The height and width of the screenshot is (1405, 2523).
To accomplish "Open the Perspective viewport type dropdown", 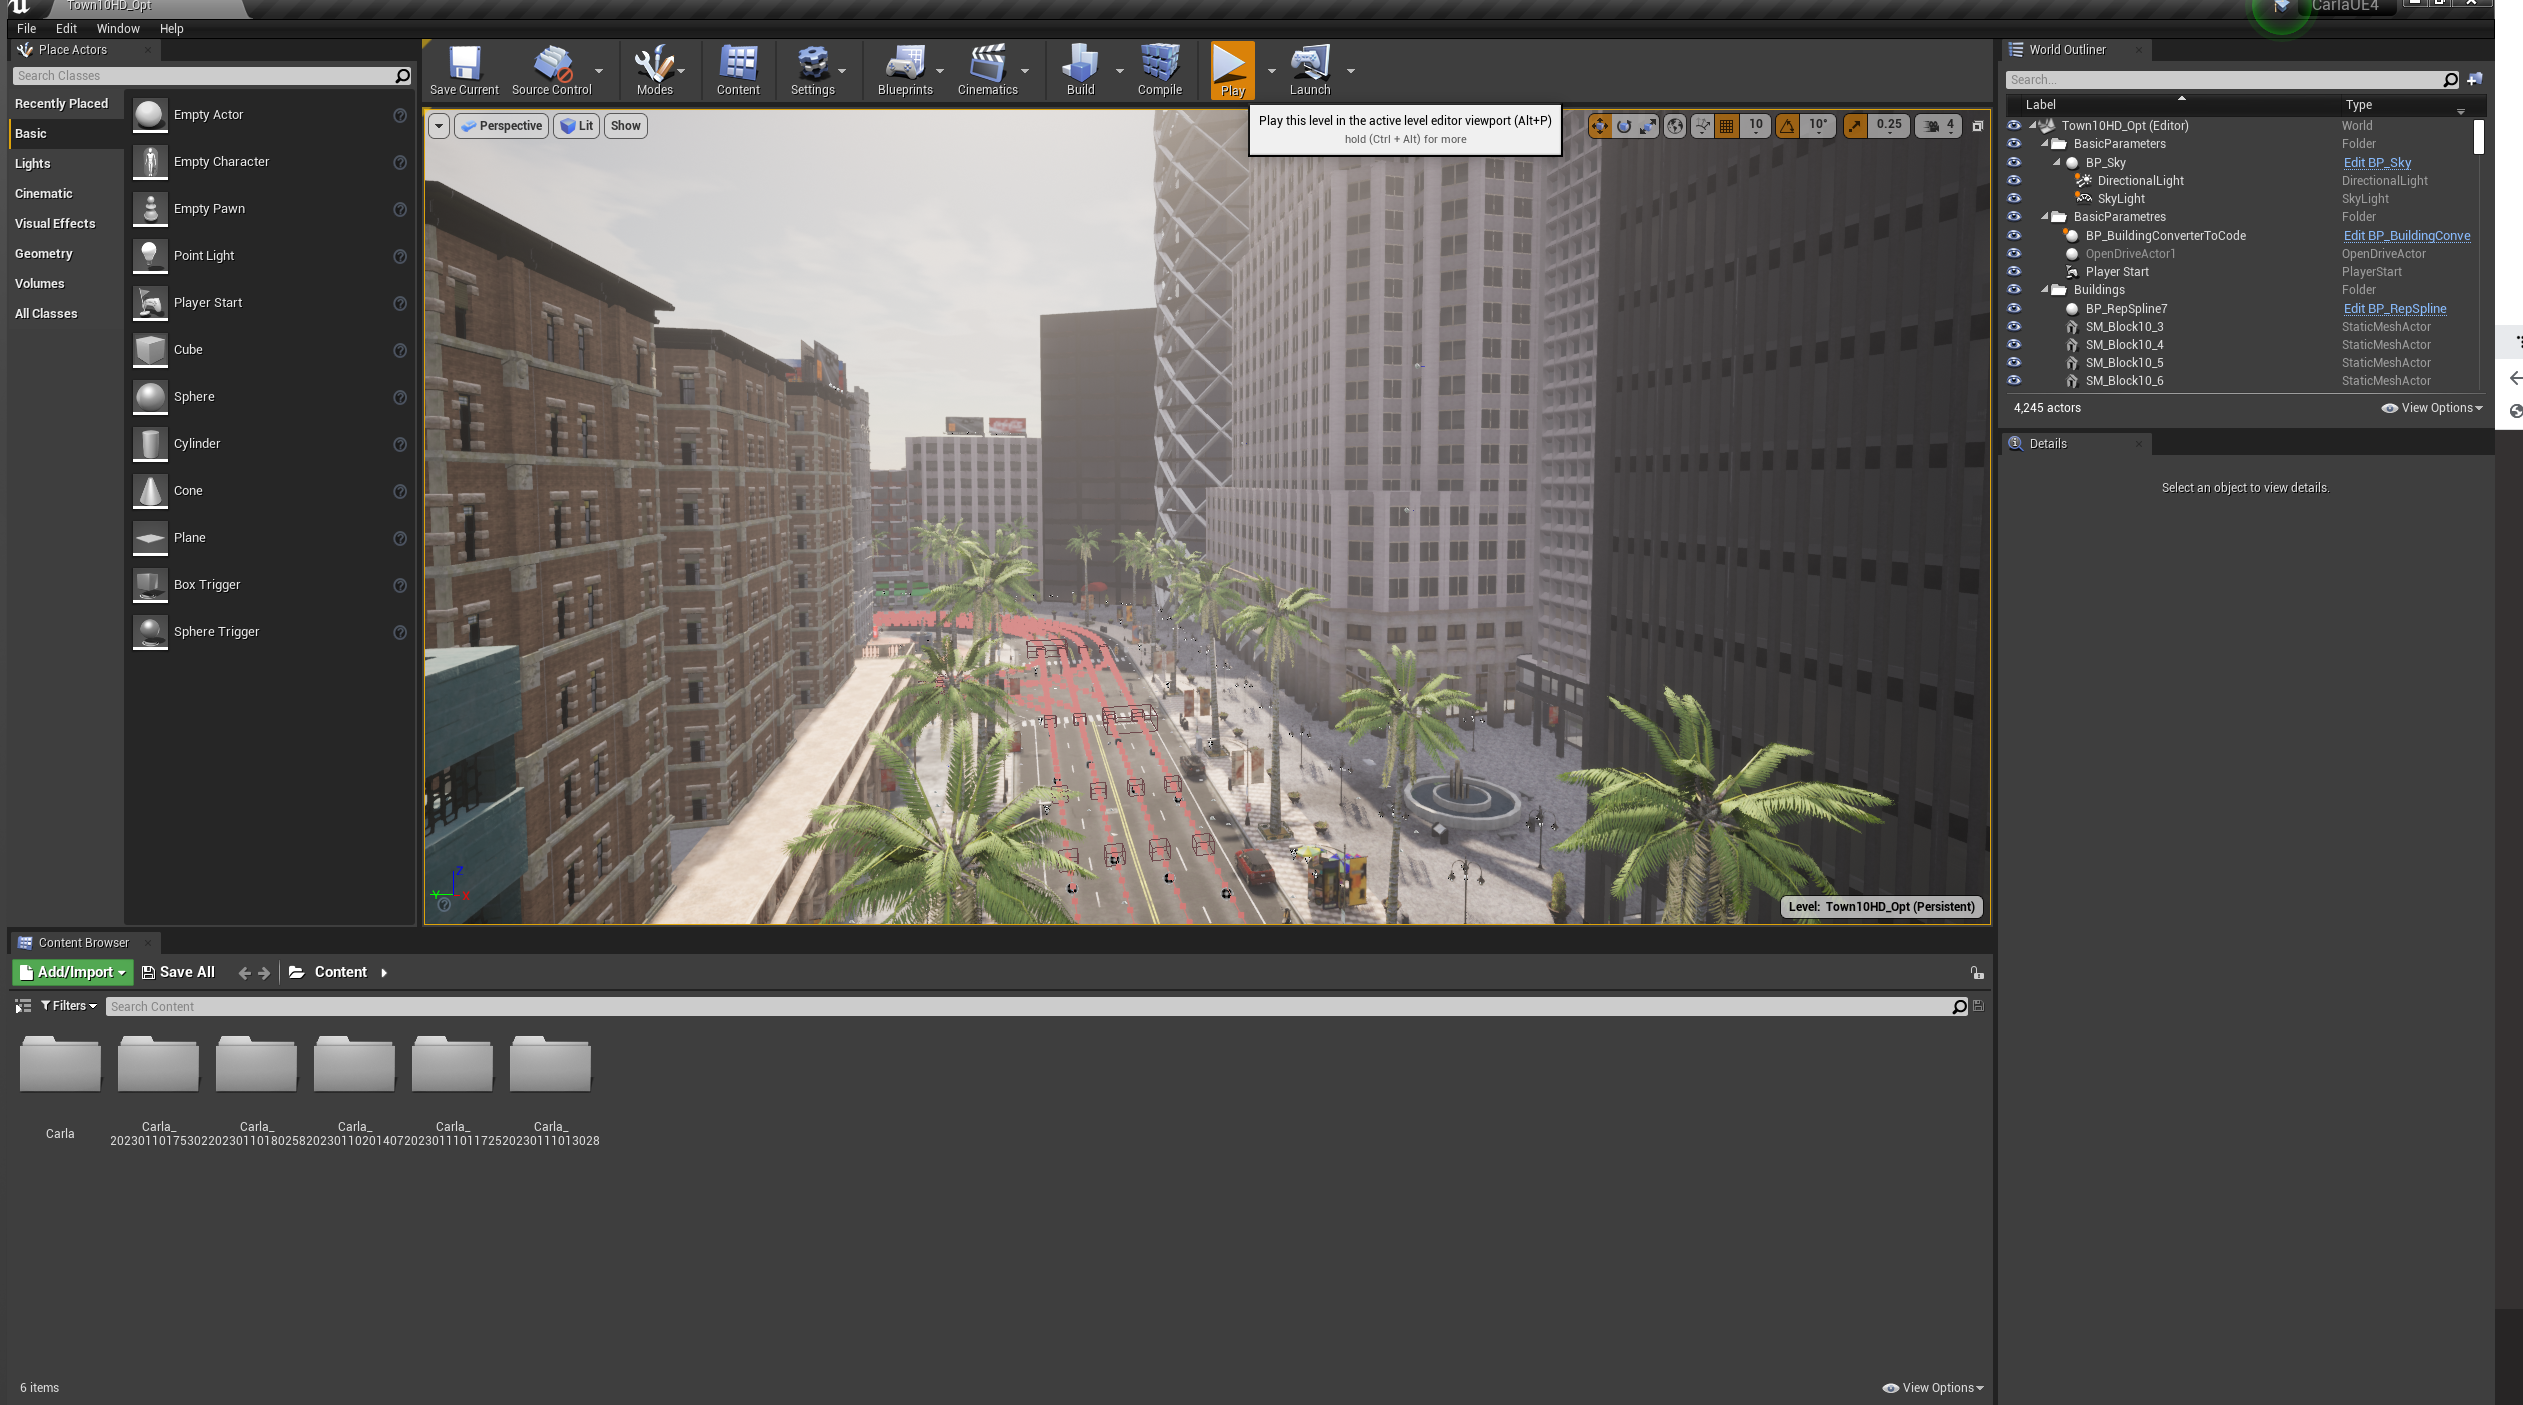I will pyautogui.click(x=502, y=126).
